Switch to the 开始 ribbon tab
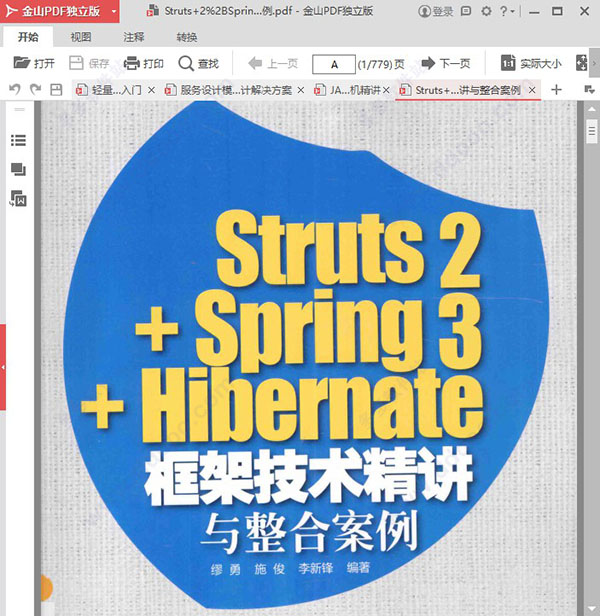The height and width of the screenshot is (616, 600). point(28,37)
